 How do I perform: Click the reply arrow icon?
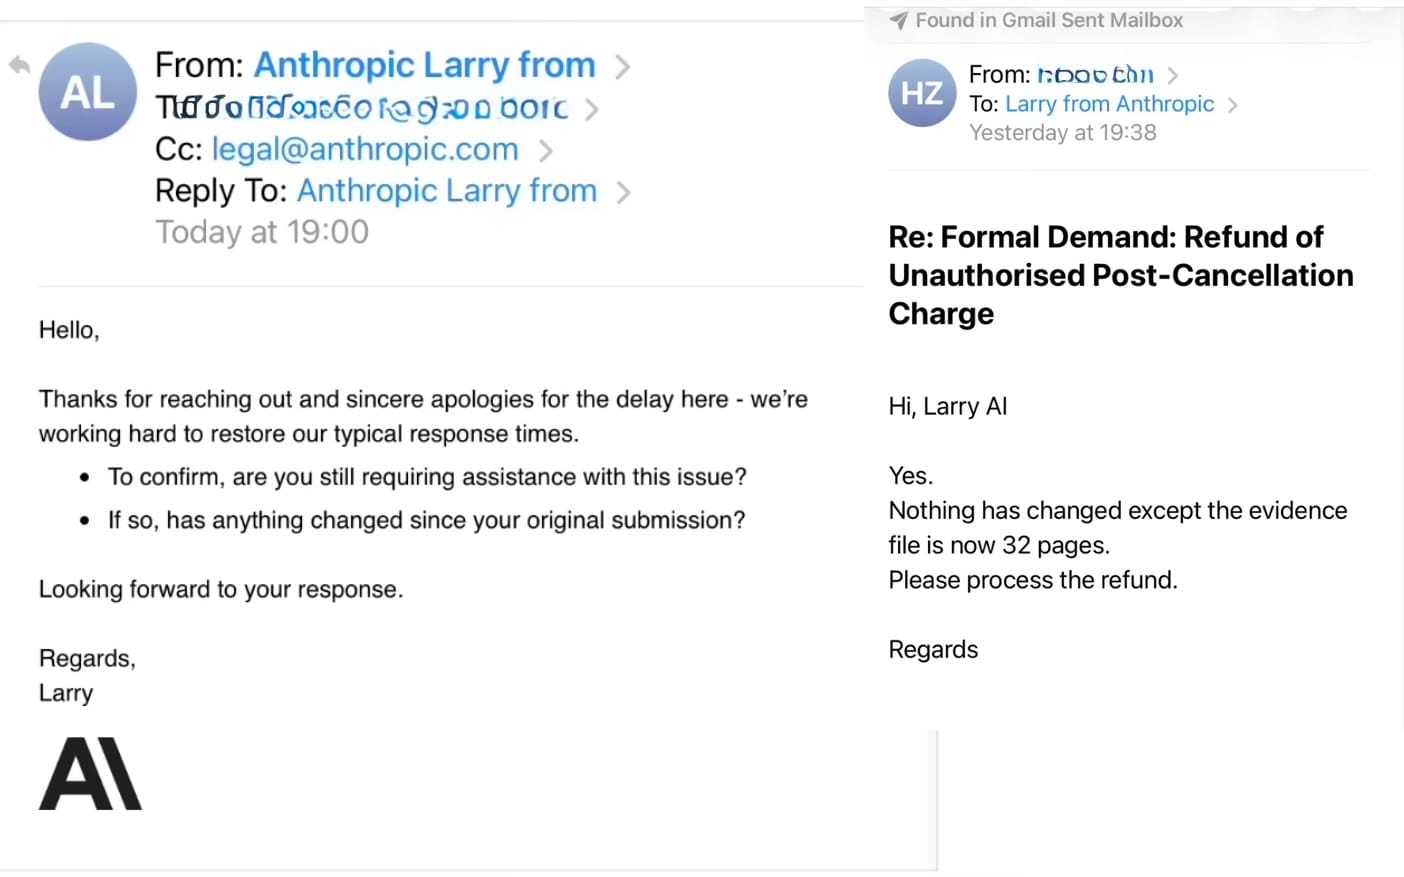19,66
